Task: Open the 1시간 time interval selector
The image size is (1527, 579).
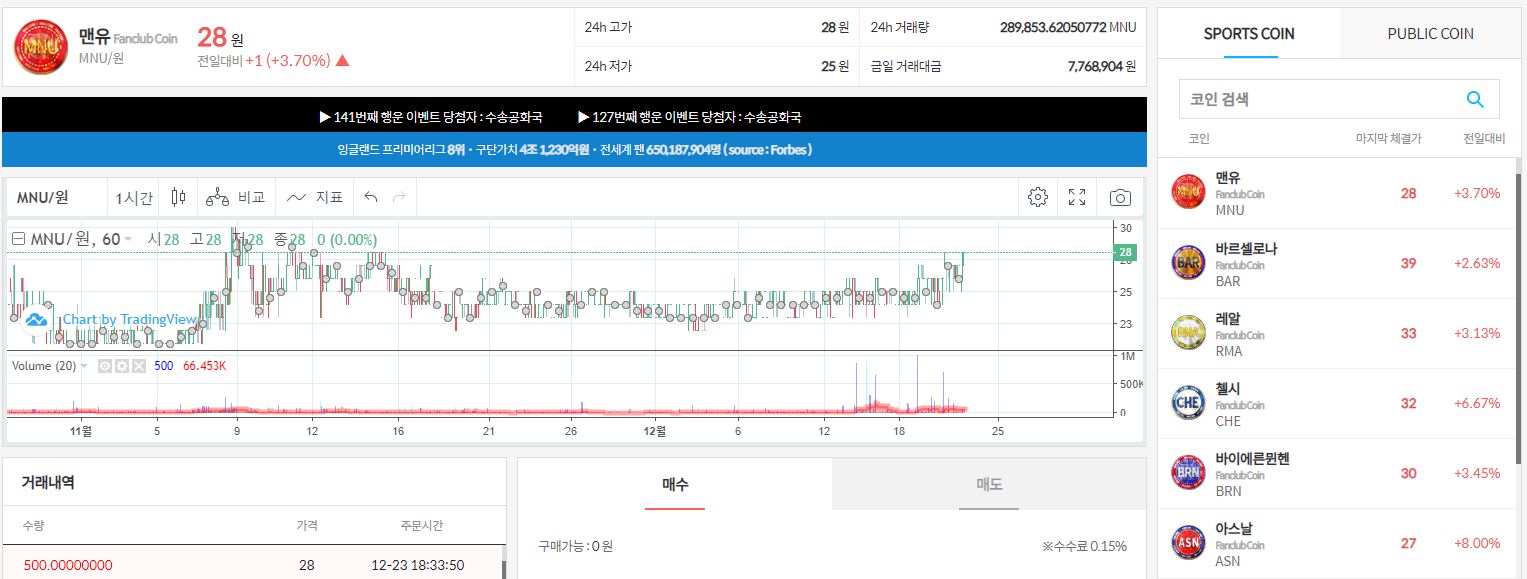Action: point(134,198)
